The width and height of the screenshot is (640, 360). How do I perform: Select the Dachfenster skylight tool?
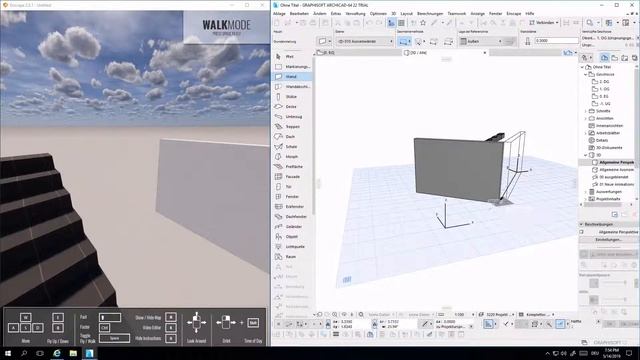pos(292,217)
